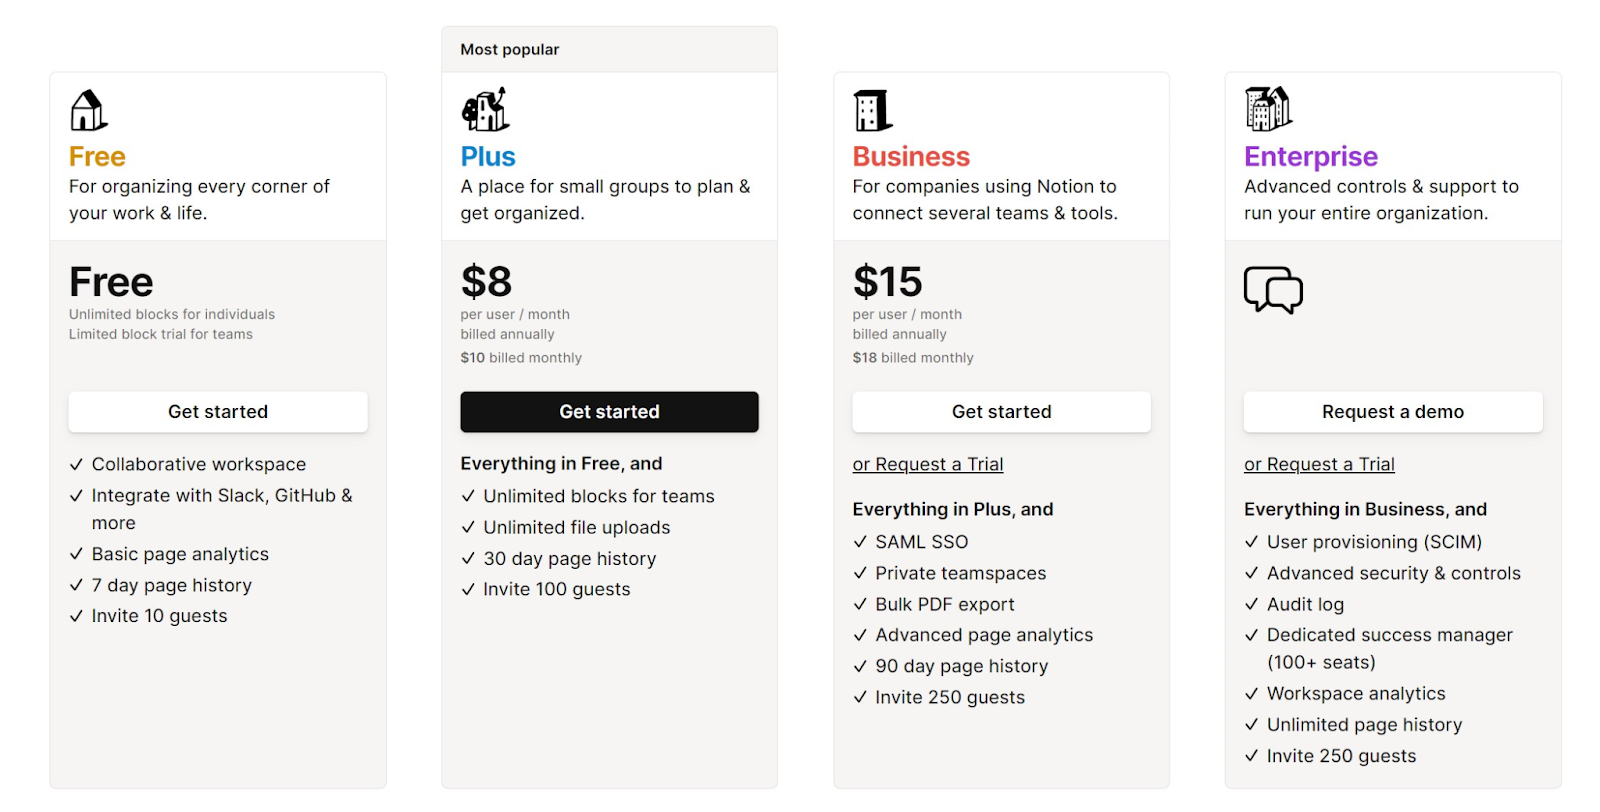The height and width of the screenshot is (812, 1600).
Task: Click the Request a demo button
Action: tap(1392, 412)
